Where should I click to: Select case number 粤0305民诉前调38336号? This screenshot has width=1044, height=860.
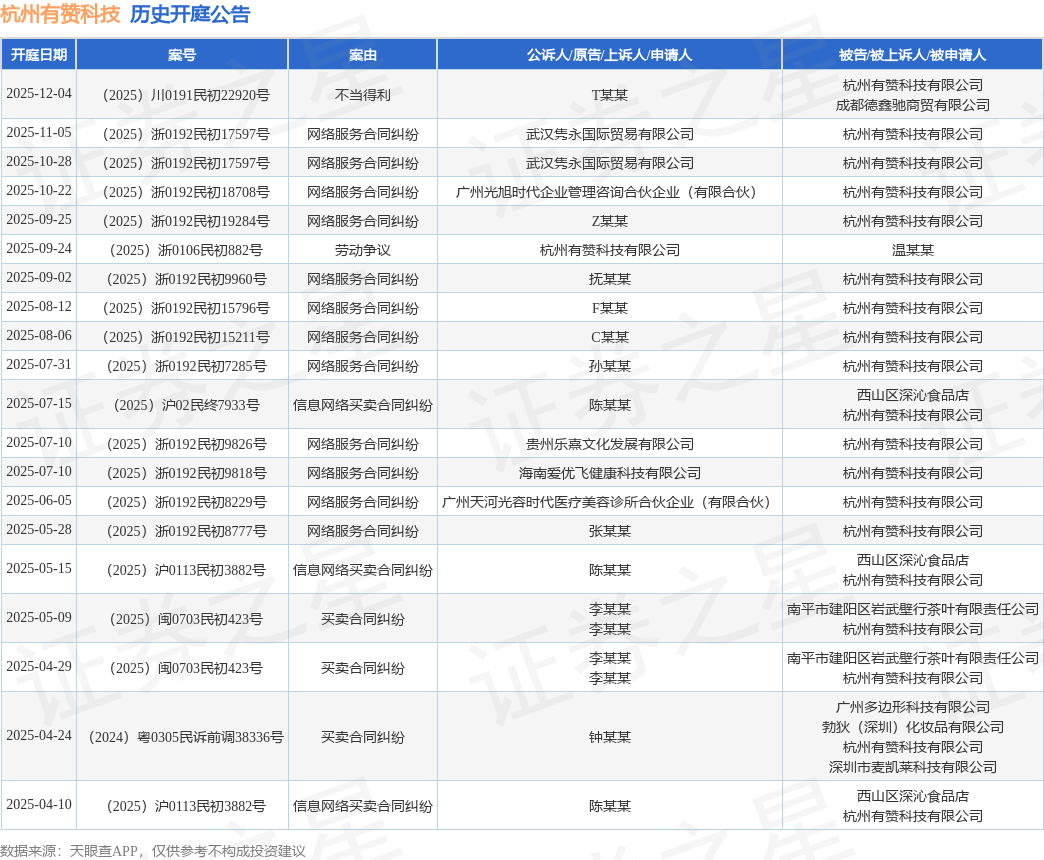coord(186,738)
